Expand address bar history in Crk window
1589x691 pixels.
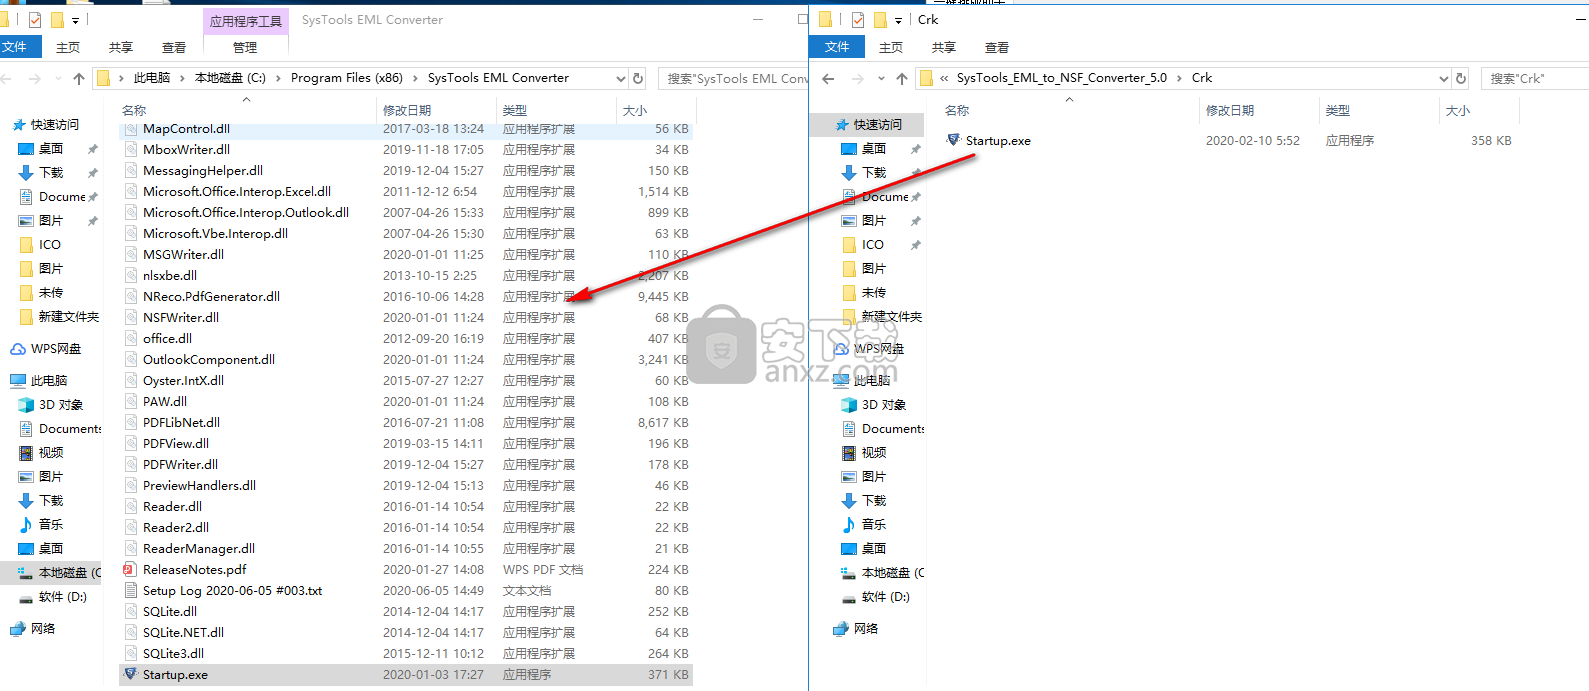tap(1443, 78)
